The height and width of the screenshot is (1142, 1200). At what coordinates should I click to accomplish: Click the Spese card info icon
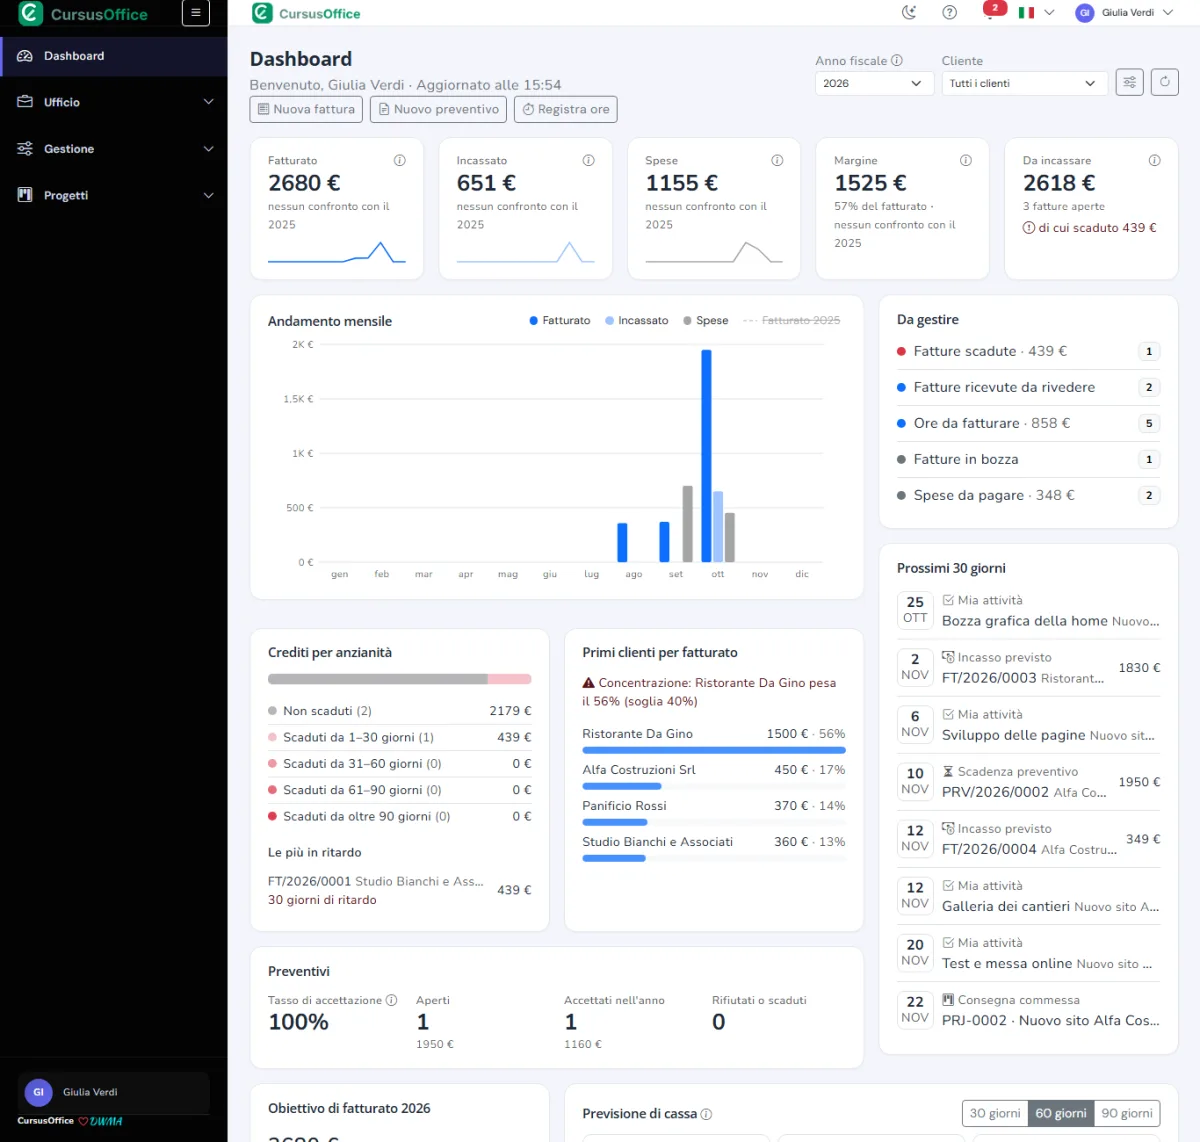[777, 160]
